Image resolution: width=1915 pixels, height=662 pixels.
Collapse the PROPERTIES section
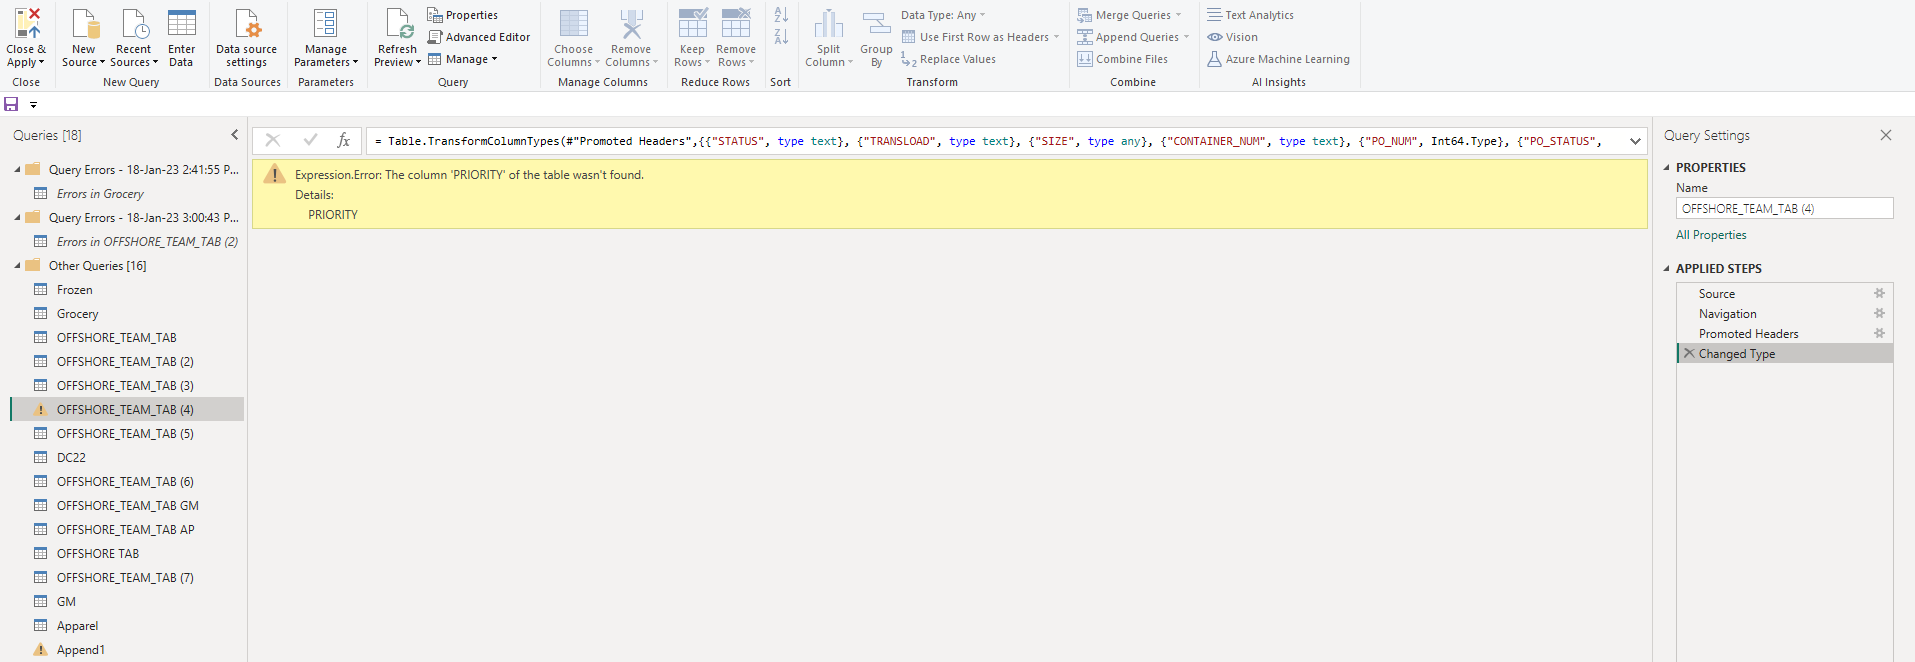(1667, 168)
